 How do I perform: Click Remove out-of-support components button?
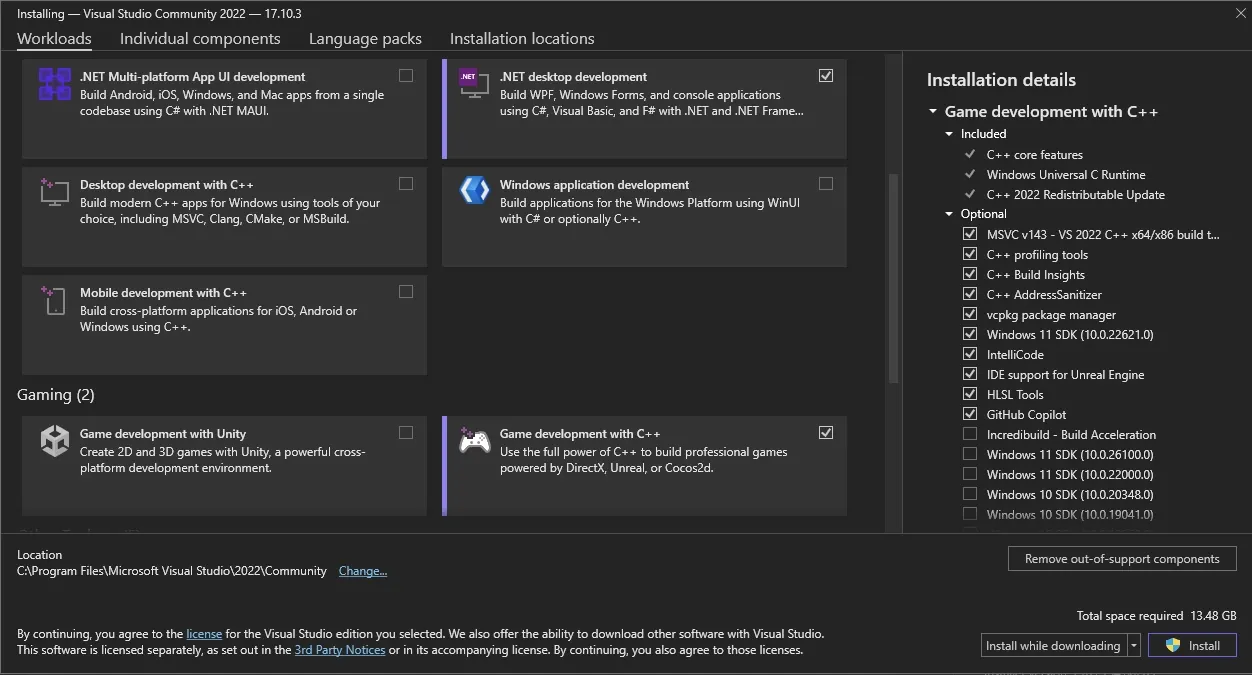coord(1122,559)
